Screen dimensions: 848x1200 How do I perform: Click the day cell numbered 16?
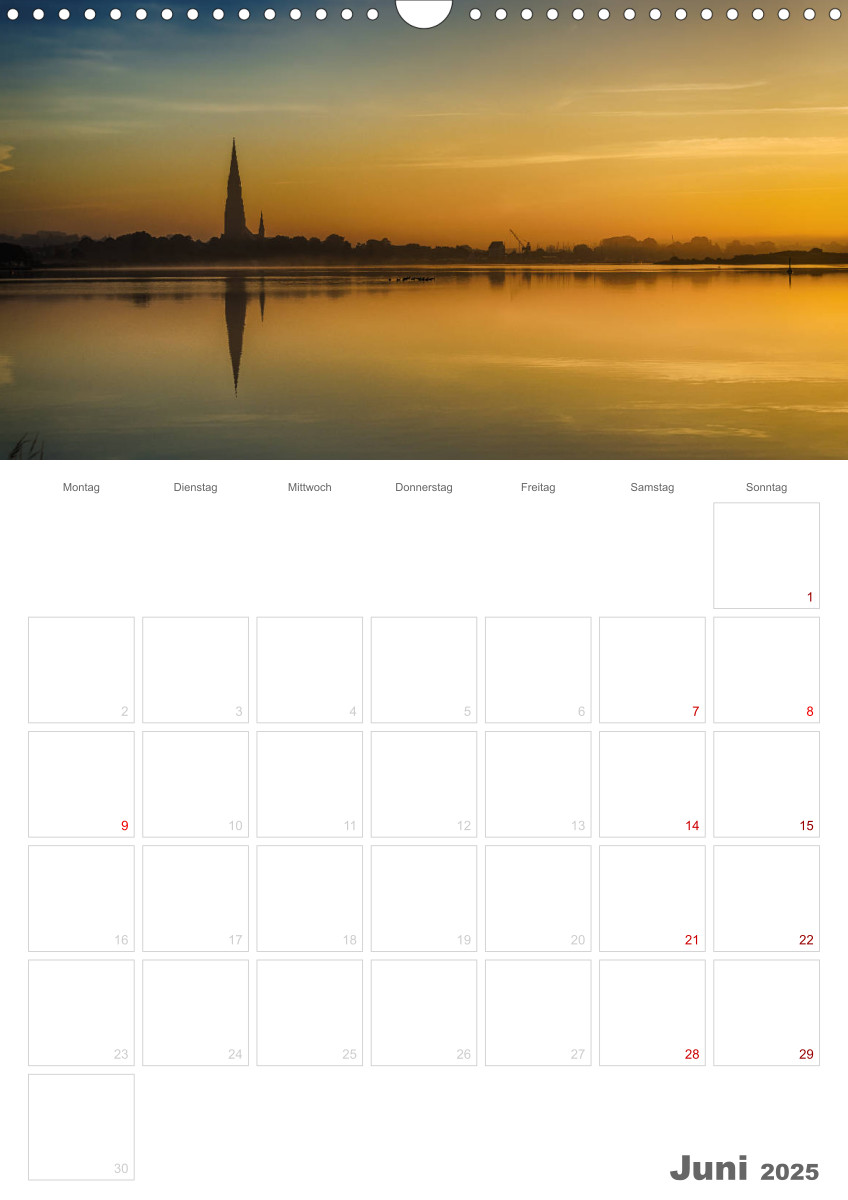click(81, 898)
